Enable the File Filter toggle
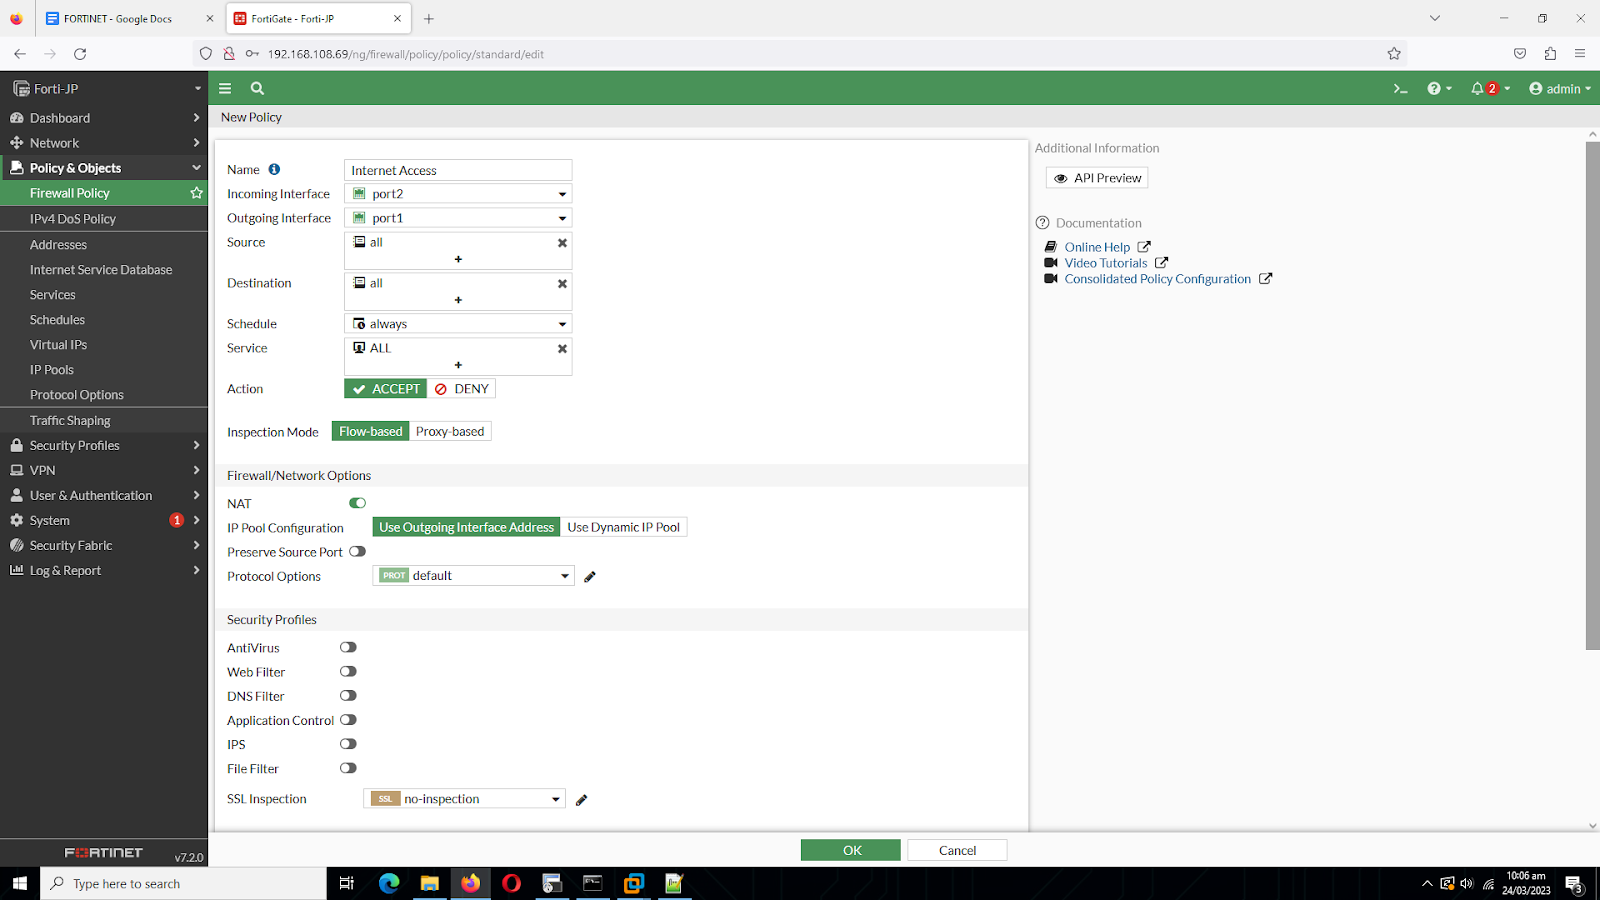The height and width of the screenshot is (900, 1600). (x=348, y=768)
